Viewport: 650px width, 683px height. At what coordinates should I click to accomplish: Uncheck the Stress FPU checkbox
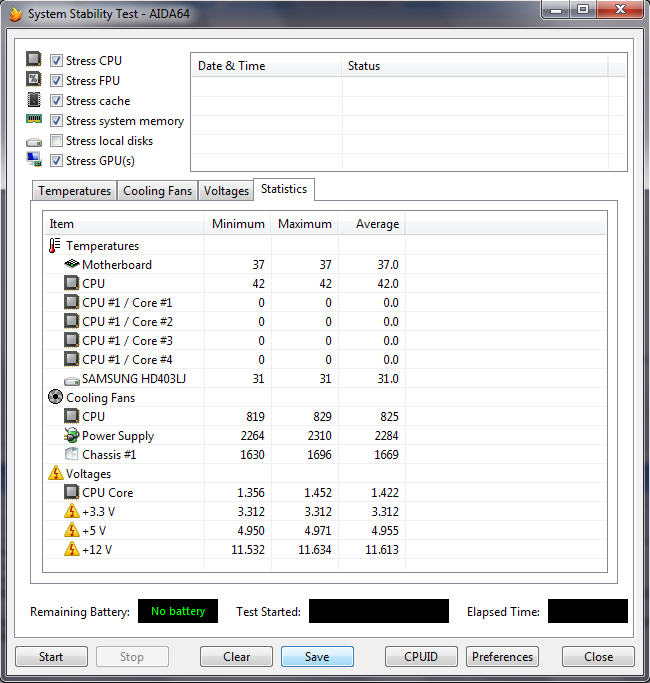tap(56, 80)
